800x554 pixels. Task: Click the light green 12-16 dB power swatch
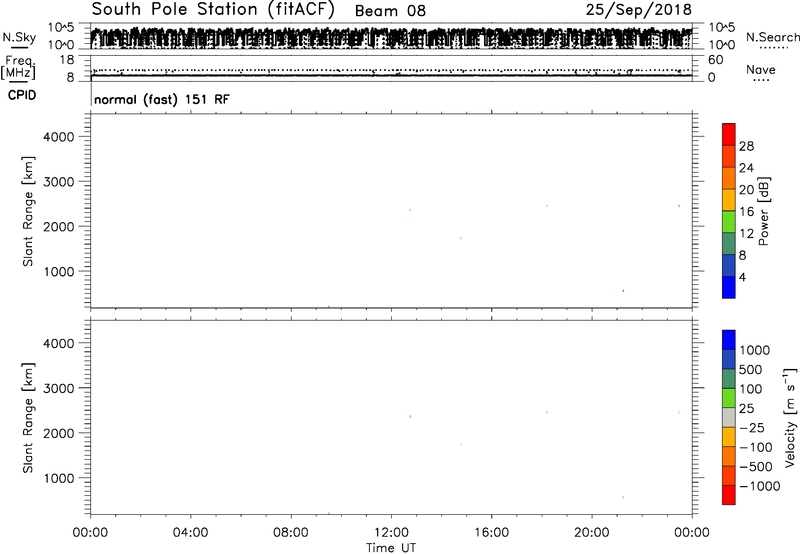[x=729, y=222]
